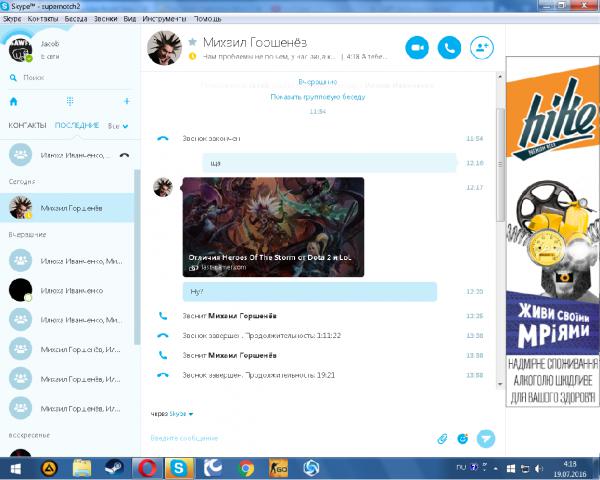Open Windows Start menu
This screenshot has height=480, width=600.
click(x=15, y=469)
